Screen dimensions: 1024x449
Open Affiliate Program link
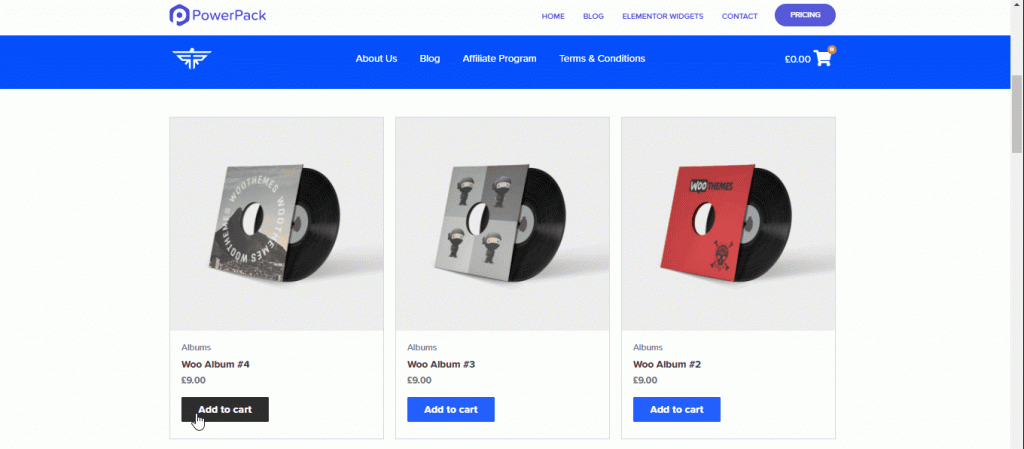pyautogui.click(x=500, y=59)
